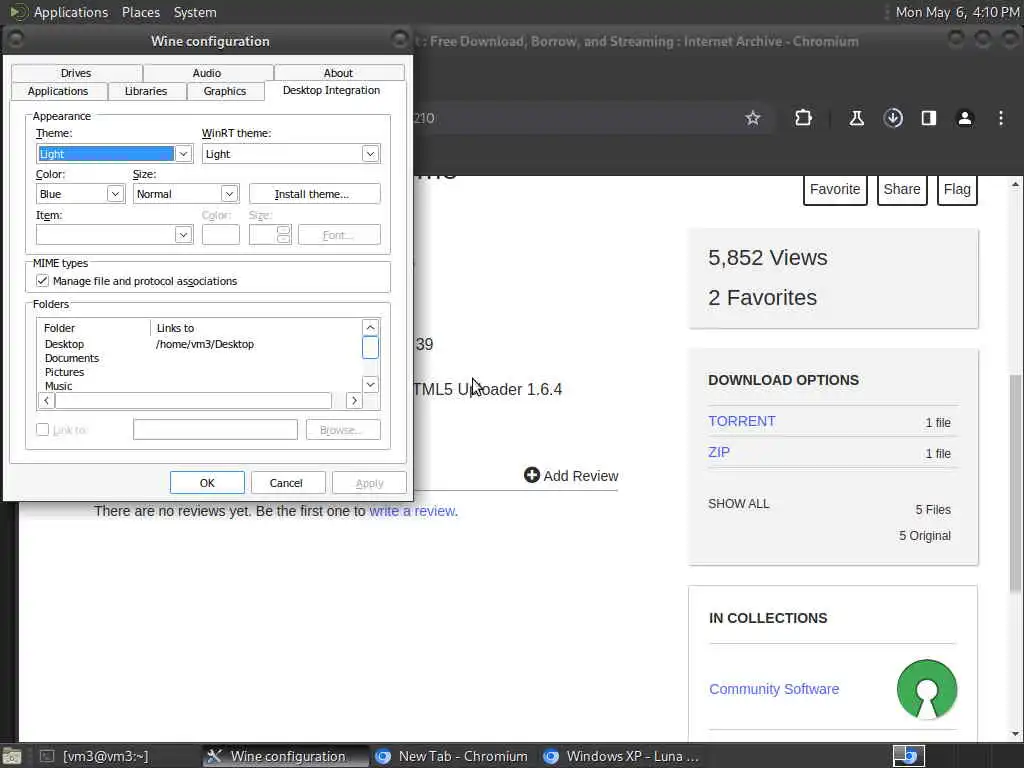The height and width of the screenshot is (768, 1024).
Task: Click the Item color swatch box
Action: coord(221,235)
